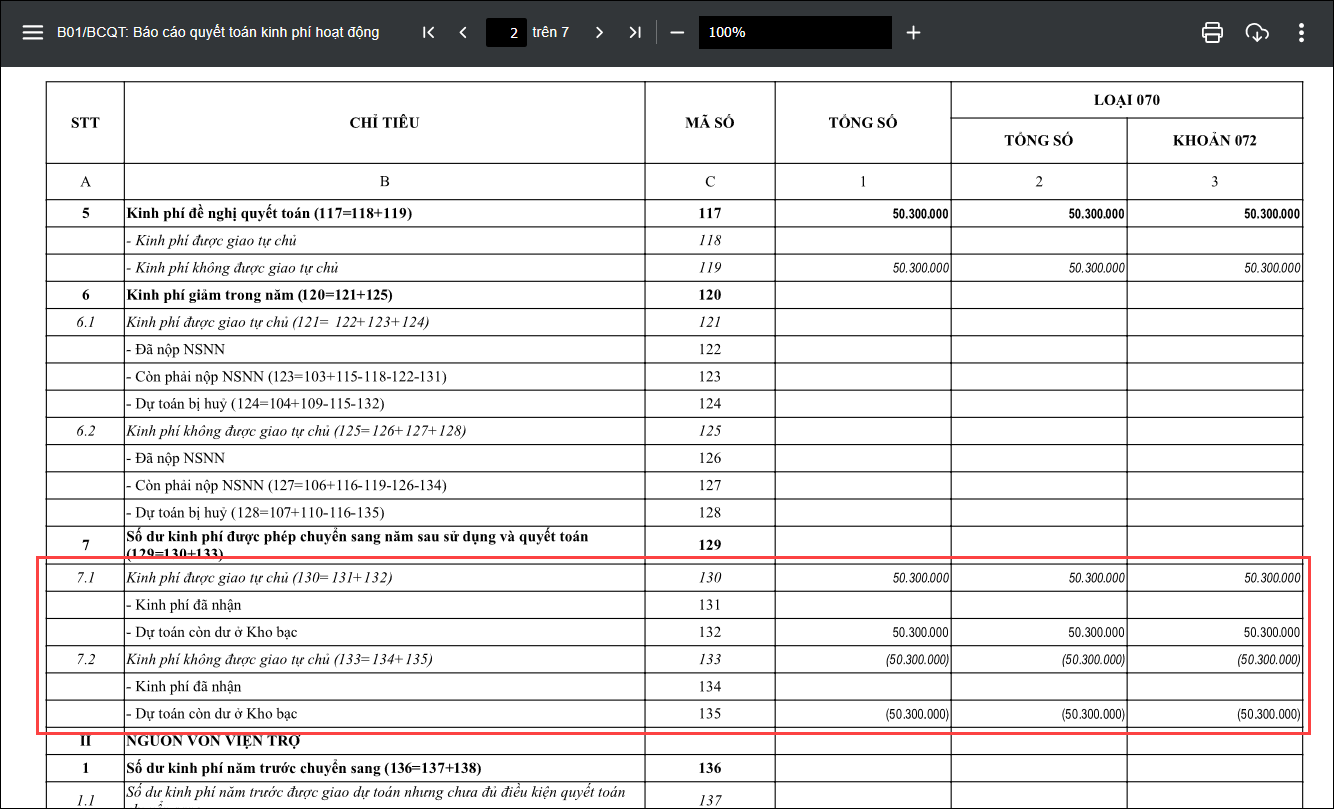Click the KHOẢN 072 column header
Viewport: 1334px width, 809px height.
pyautogui.click(x=1214, y=141)
